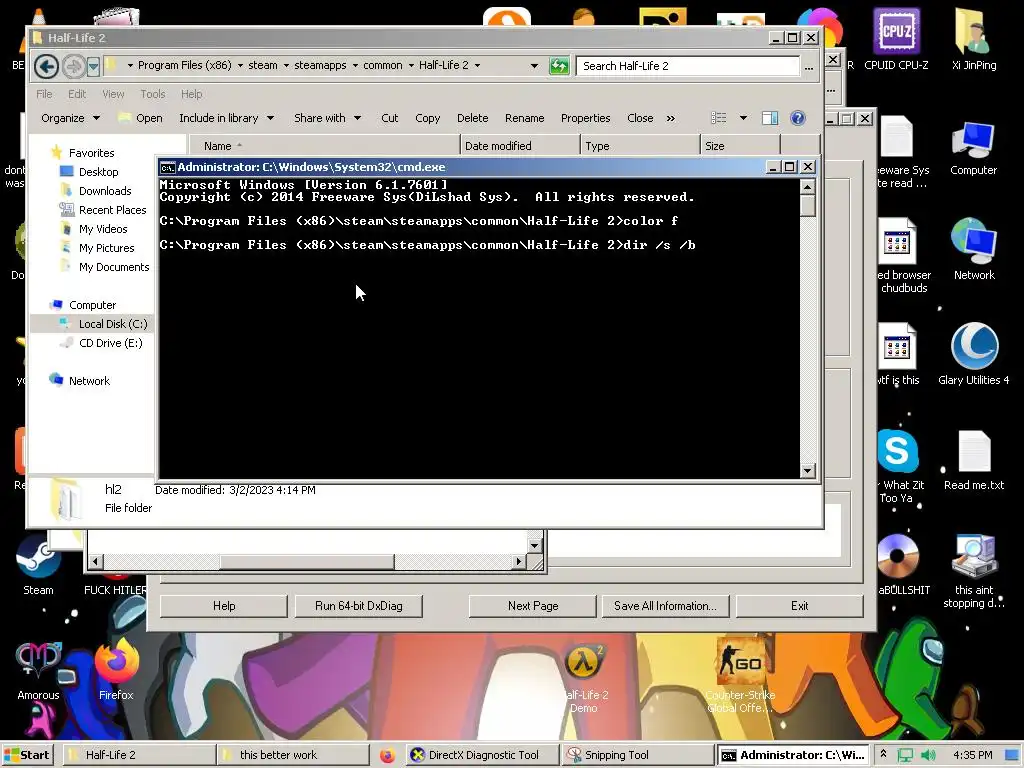Screen dimensions: 1024x768
Task: Sort by Date modified column
Action: (520, 146)
